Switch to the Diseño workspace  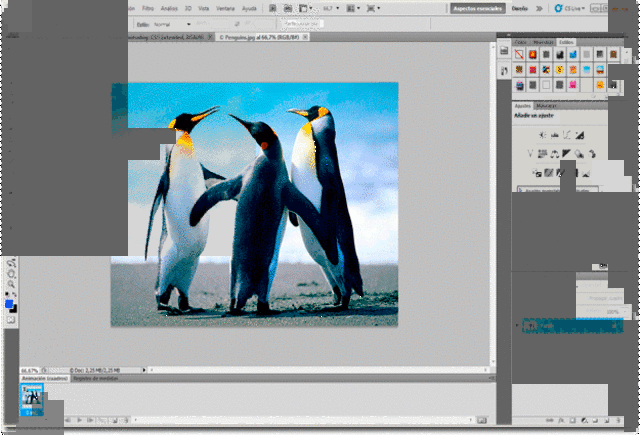(520, 8)
